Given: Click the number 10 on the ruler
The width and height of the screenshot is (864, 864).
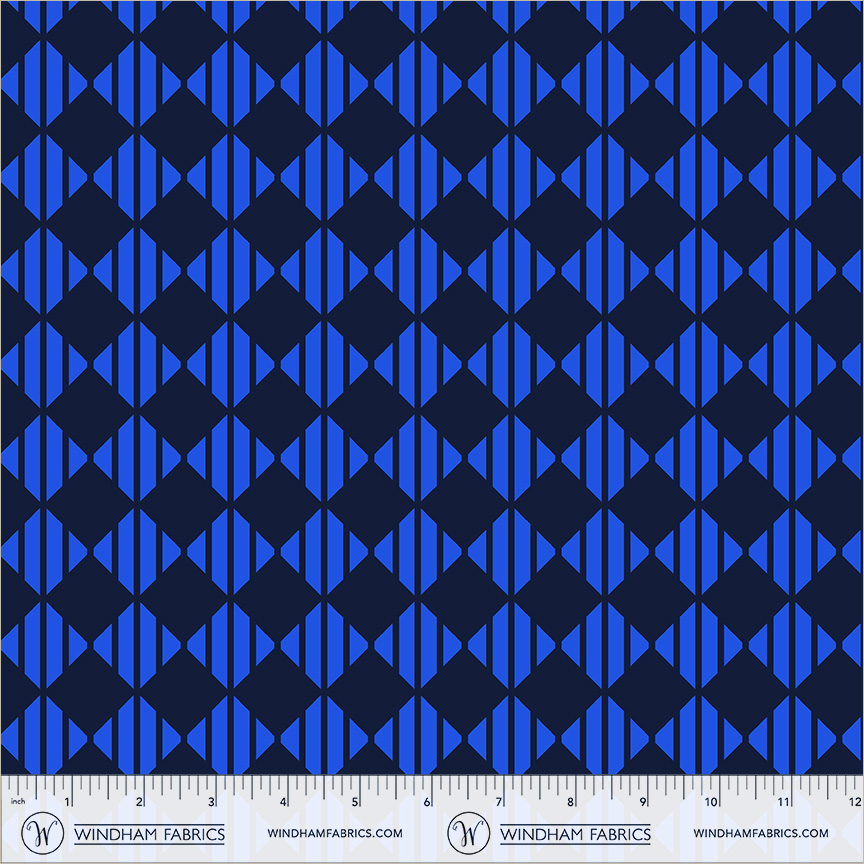Looking at the screenshot, I should tap(711, 802).
